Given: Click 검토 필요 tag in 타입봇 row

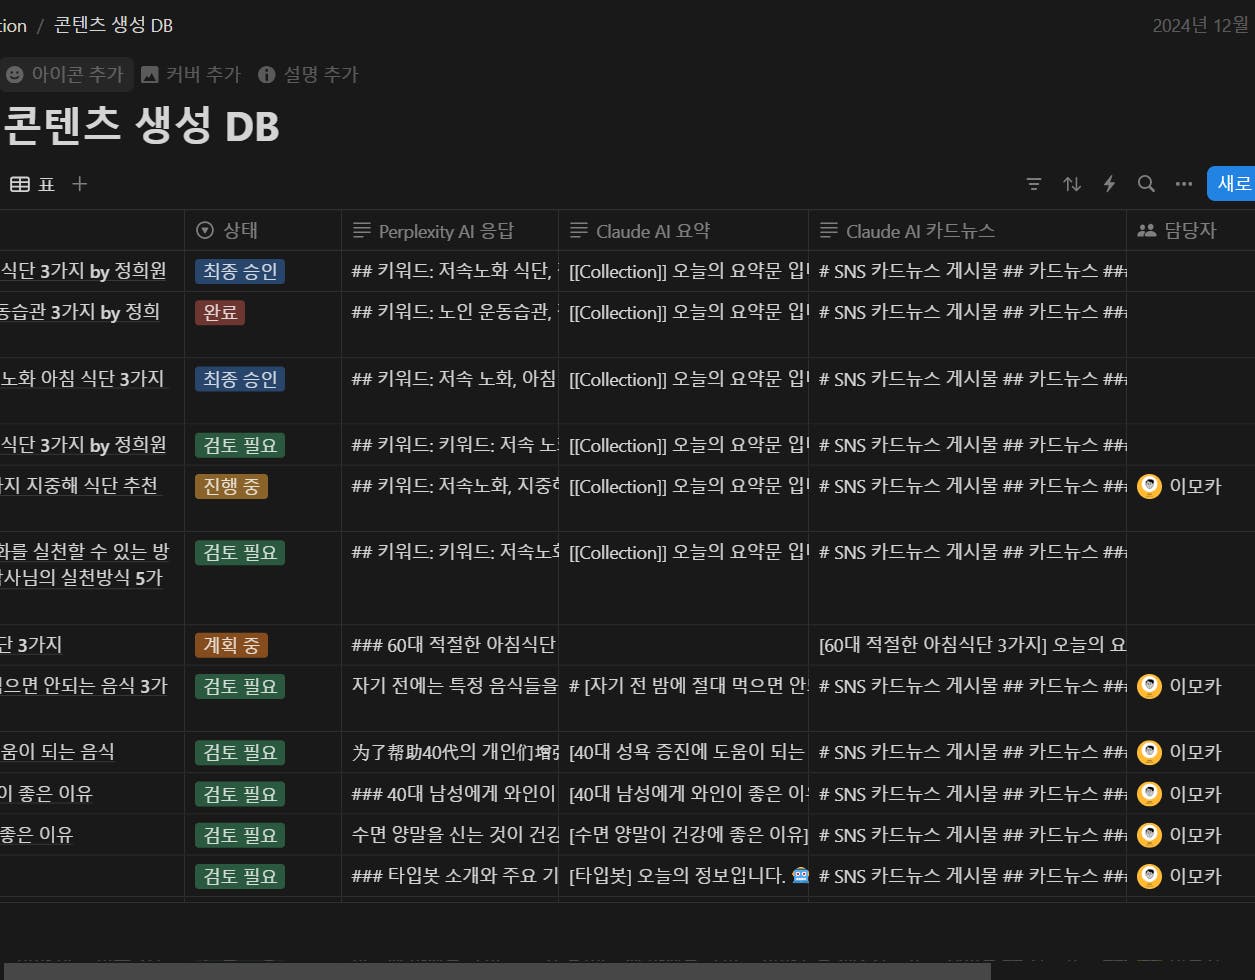Looking at the screenshot, I should pyautogui.click(x=240, y=876).
